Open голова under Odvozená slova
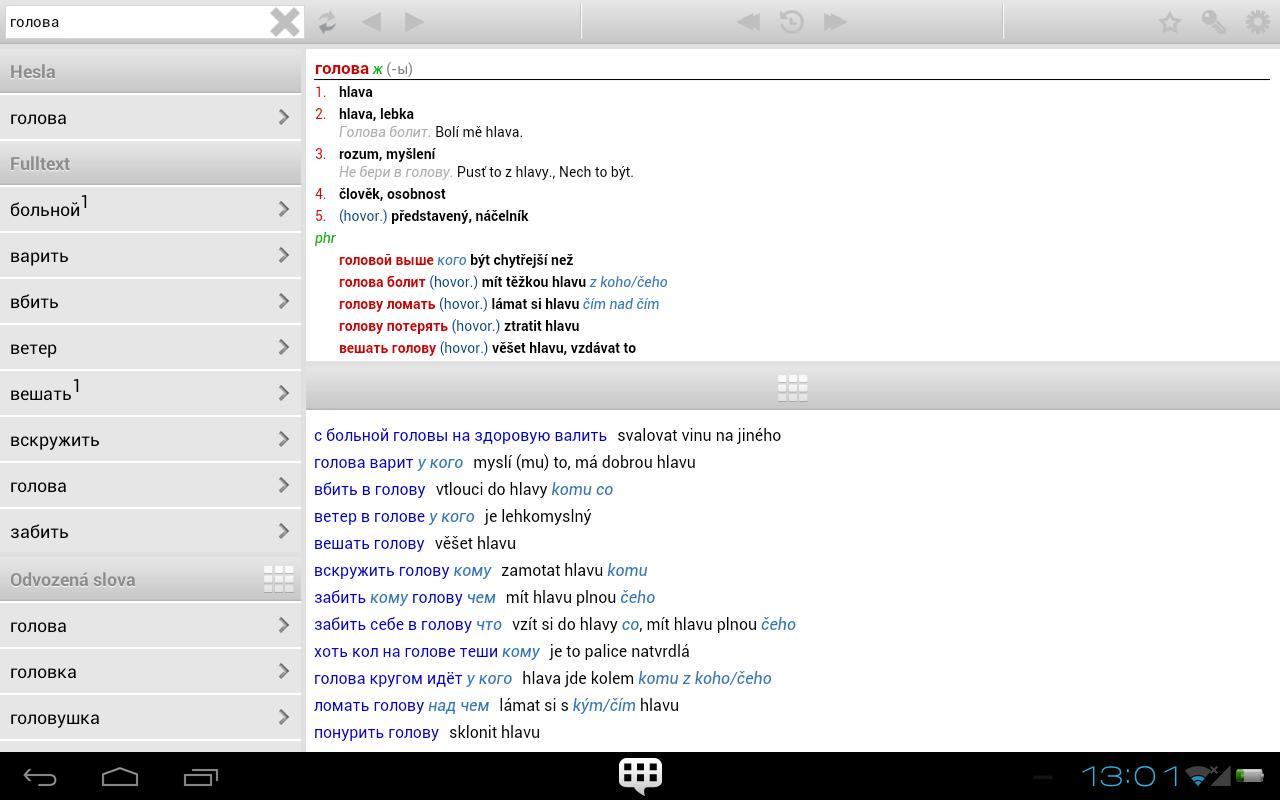1280x800 pixels. (x=150, y=625)
